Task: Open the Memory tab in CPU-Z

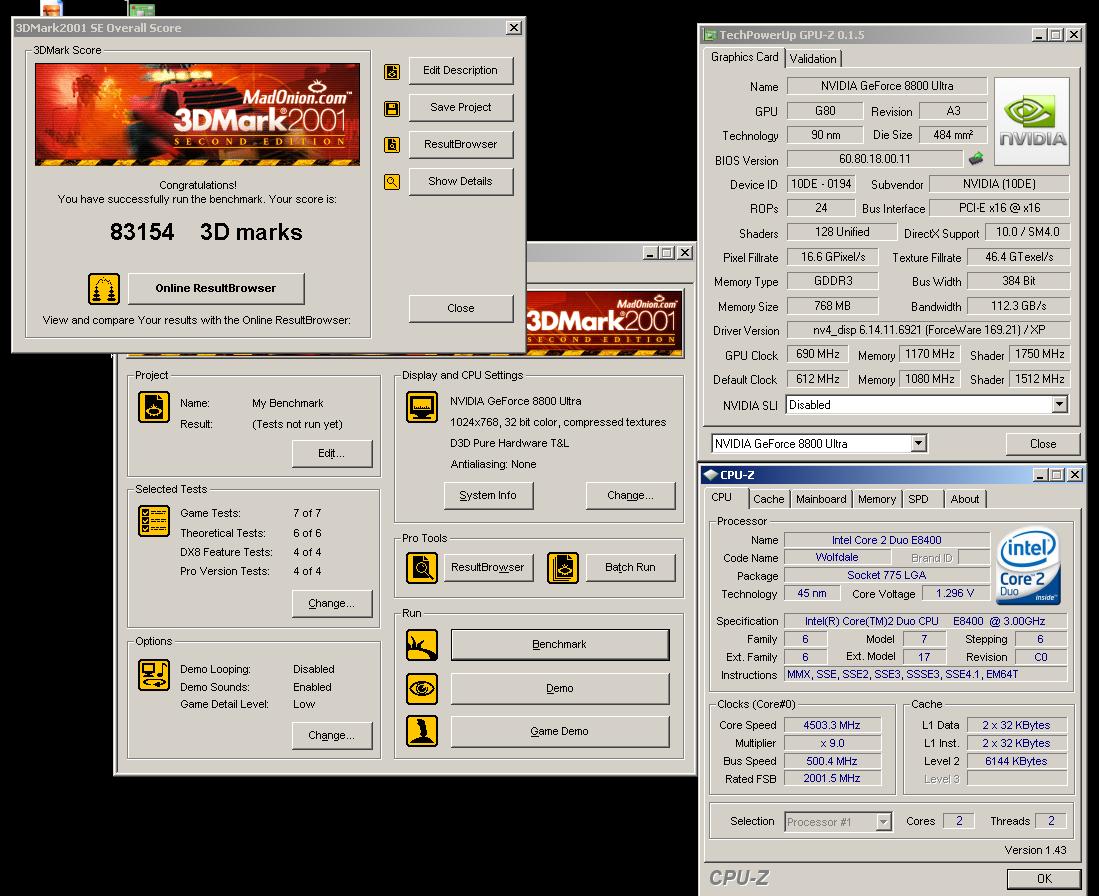Action: click(877, 499)
